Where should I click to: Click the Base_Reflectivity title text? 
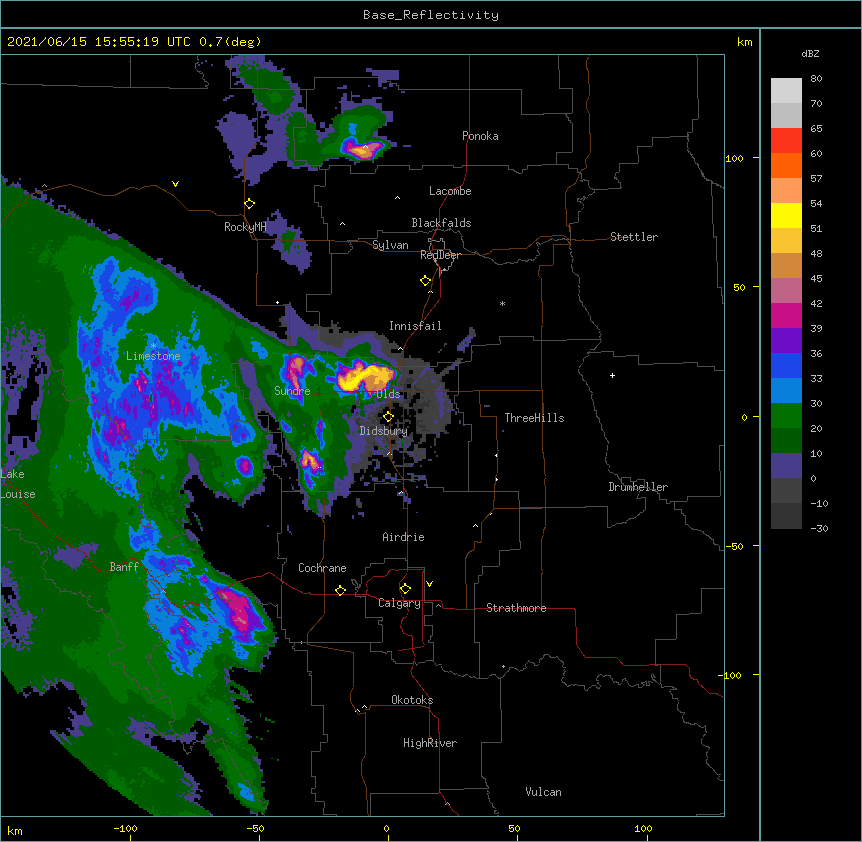[431, 15]
